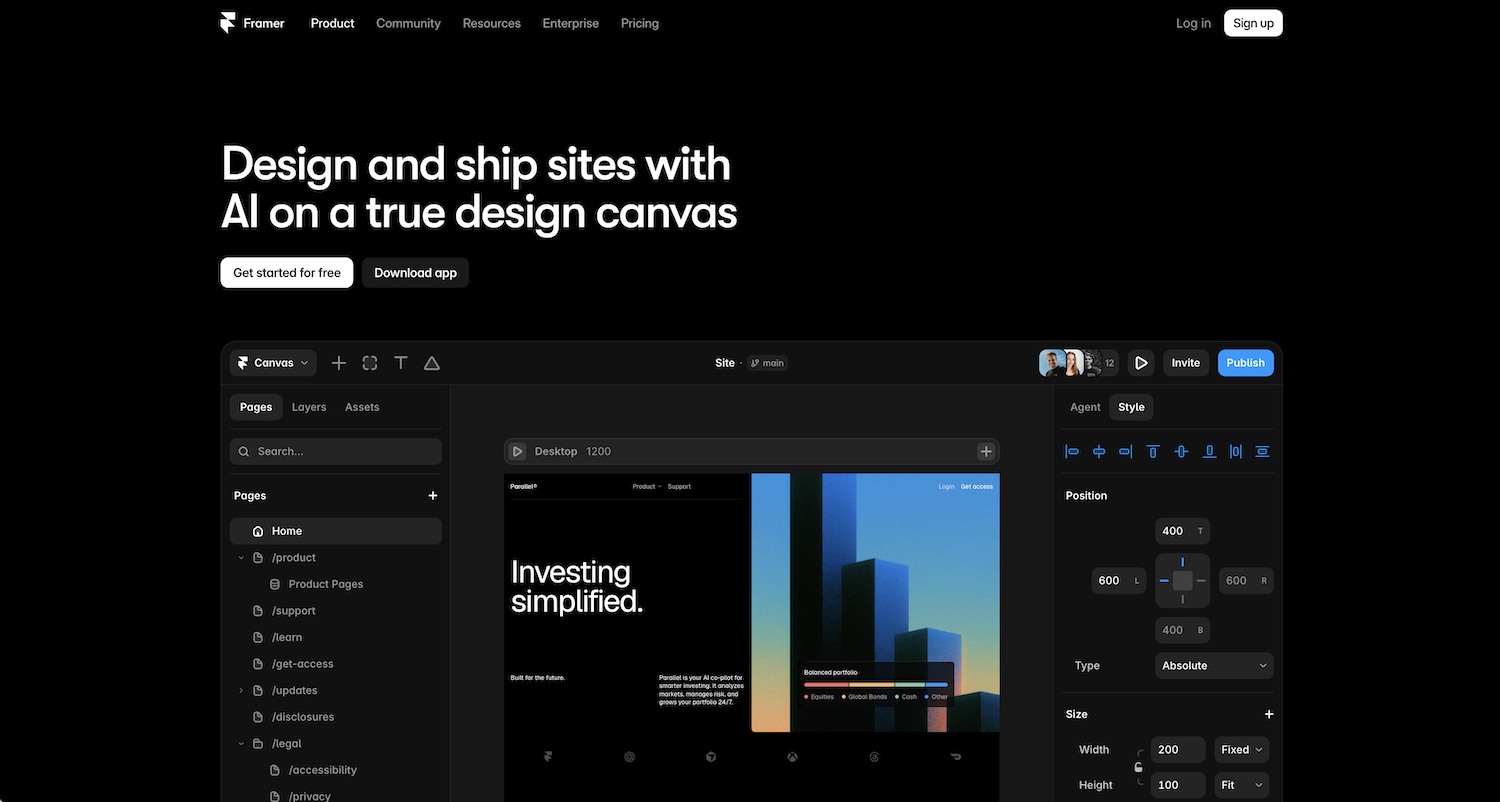
Task: Switch to the Agent tab
Action: (1085, 407)
